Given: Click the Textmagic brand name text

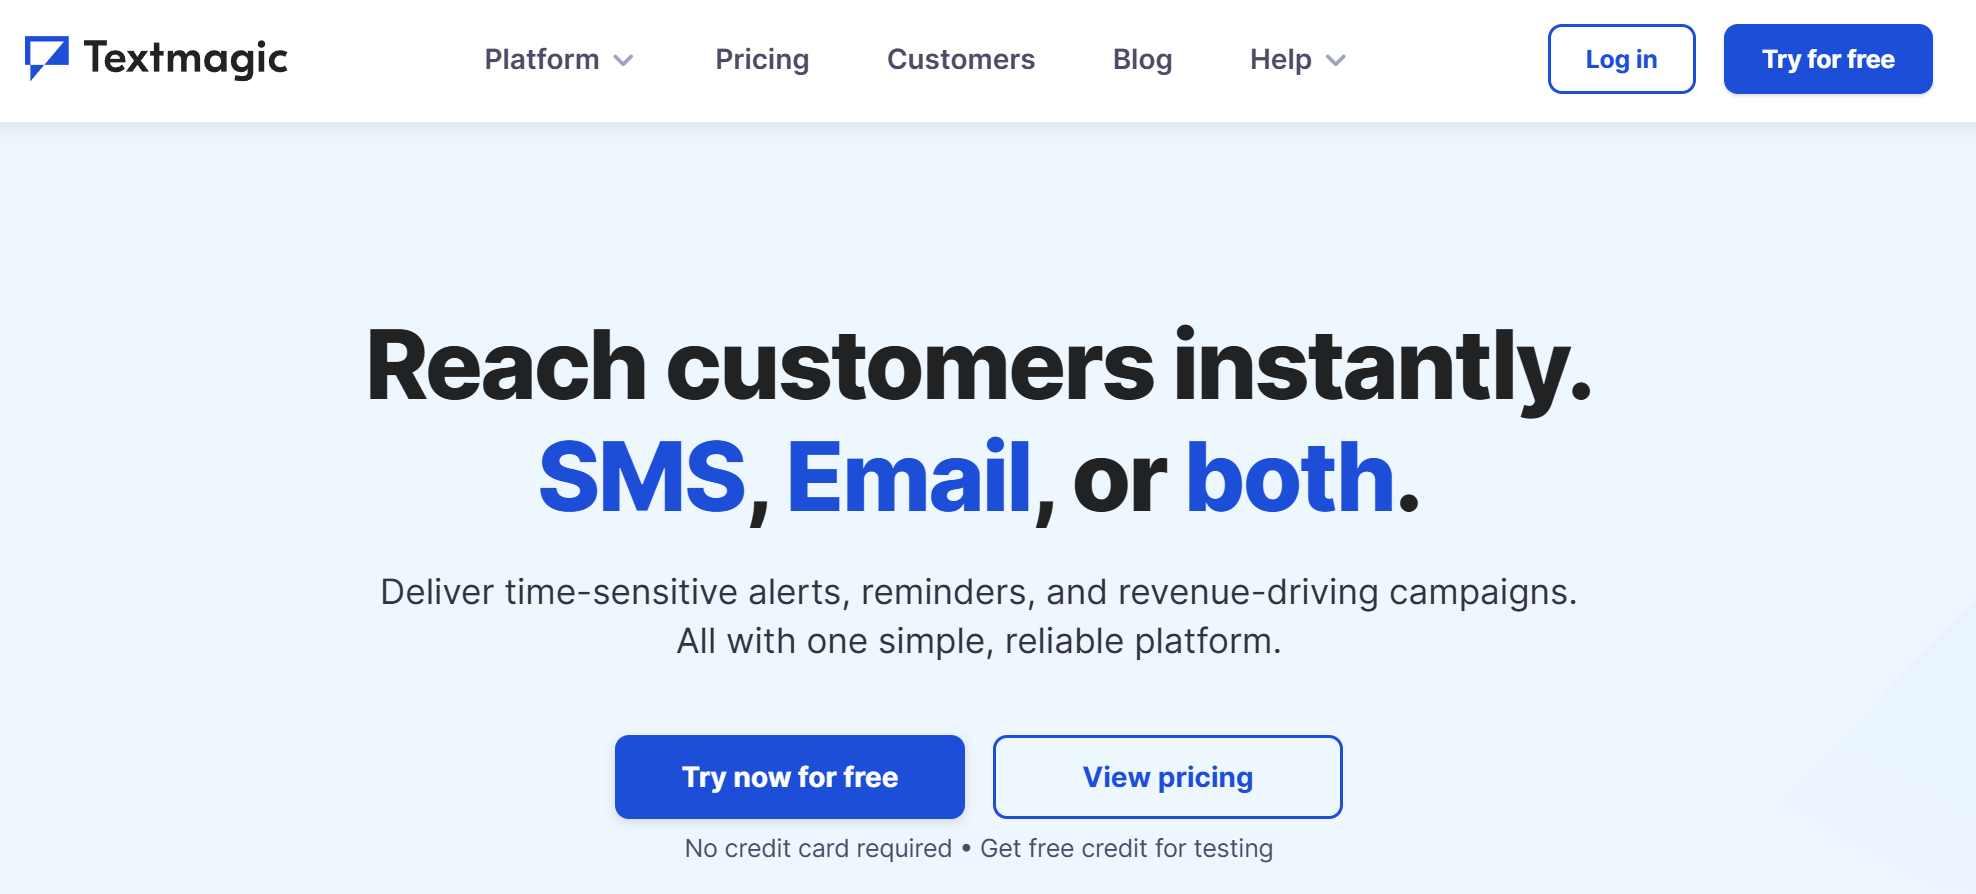Looking at the screenshot, I should (x=185, y=58).
